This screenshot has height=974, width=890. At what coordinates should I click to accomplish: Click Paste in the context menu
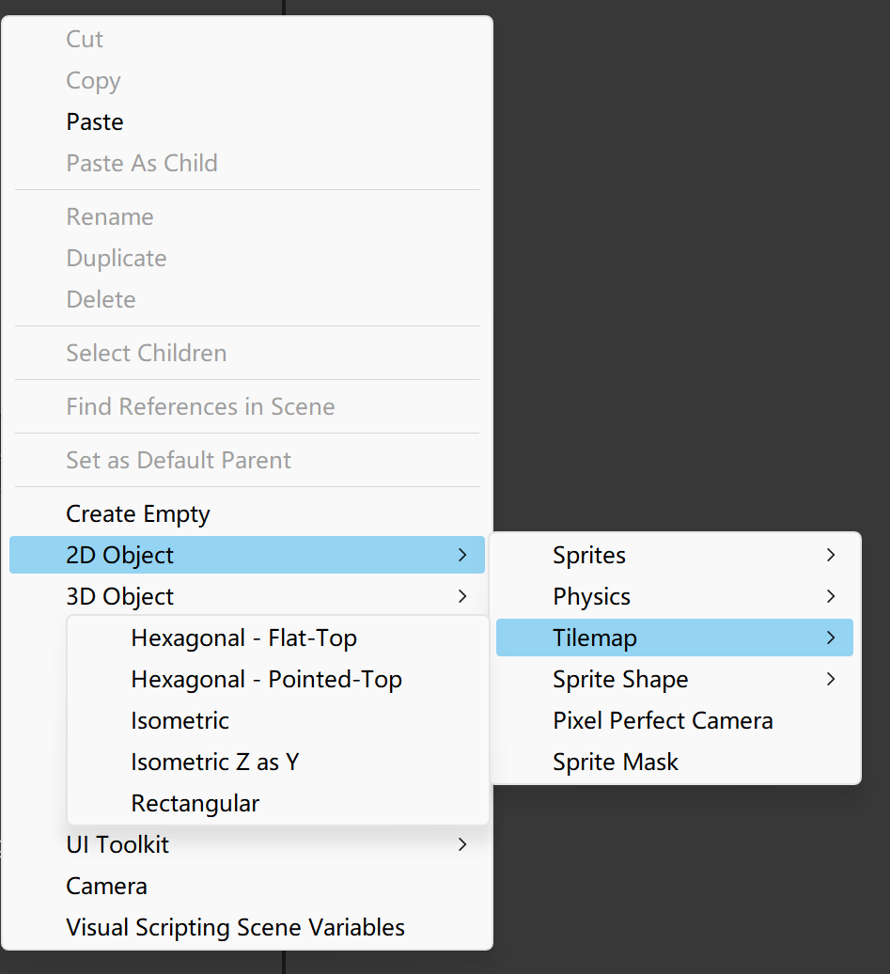[x=95, y=122]
